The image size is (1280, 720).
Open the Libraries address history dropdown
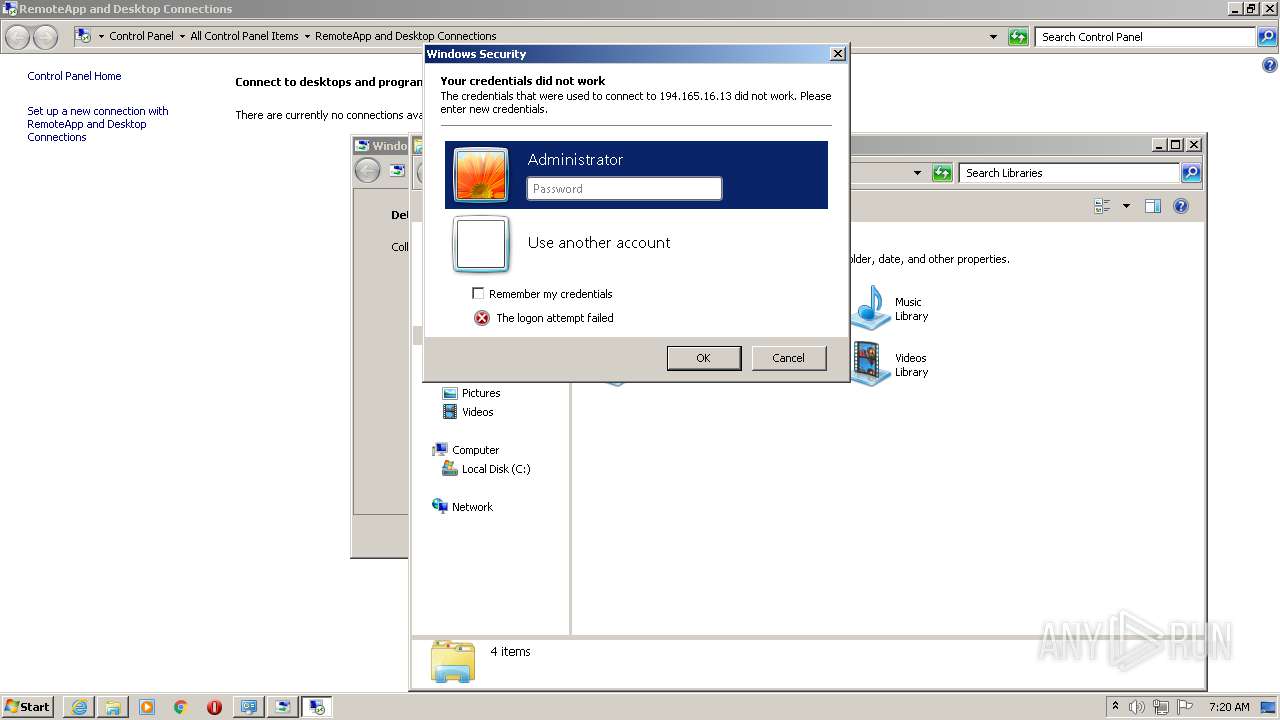pyautogui.click(x=917, y=173)
